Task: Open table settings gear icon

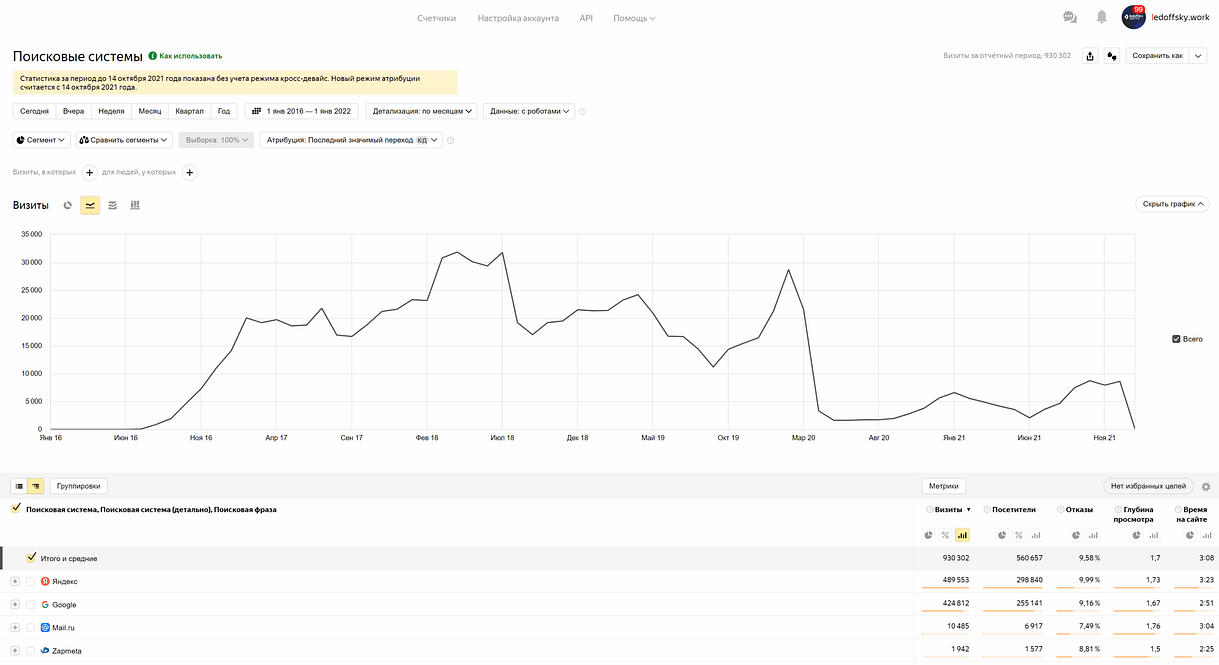Action: click(1205, 487)
